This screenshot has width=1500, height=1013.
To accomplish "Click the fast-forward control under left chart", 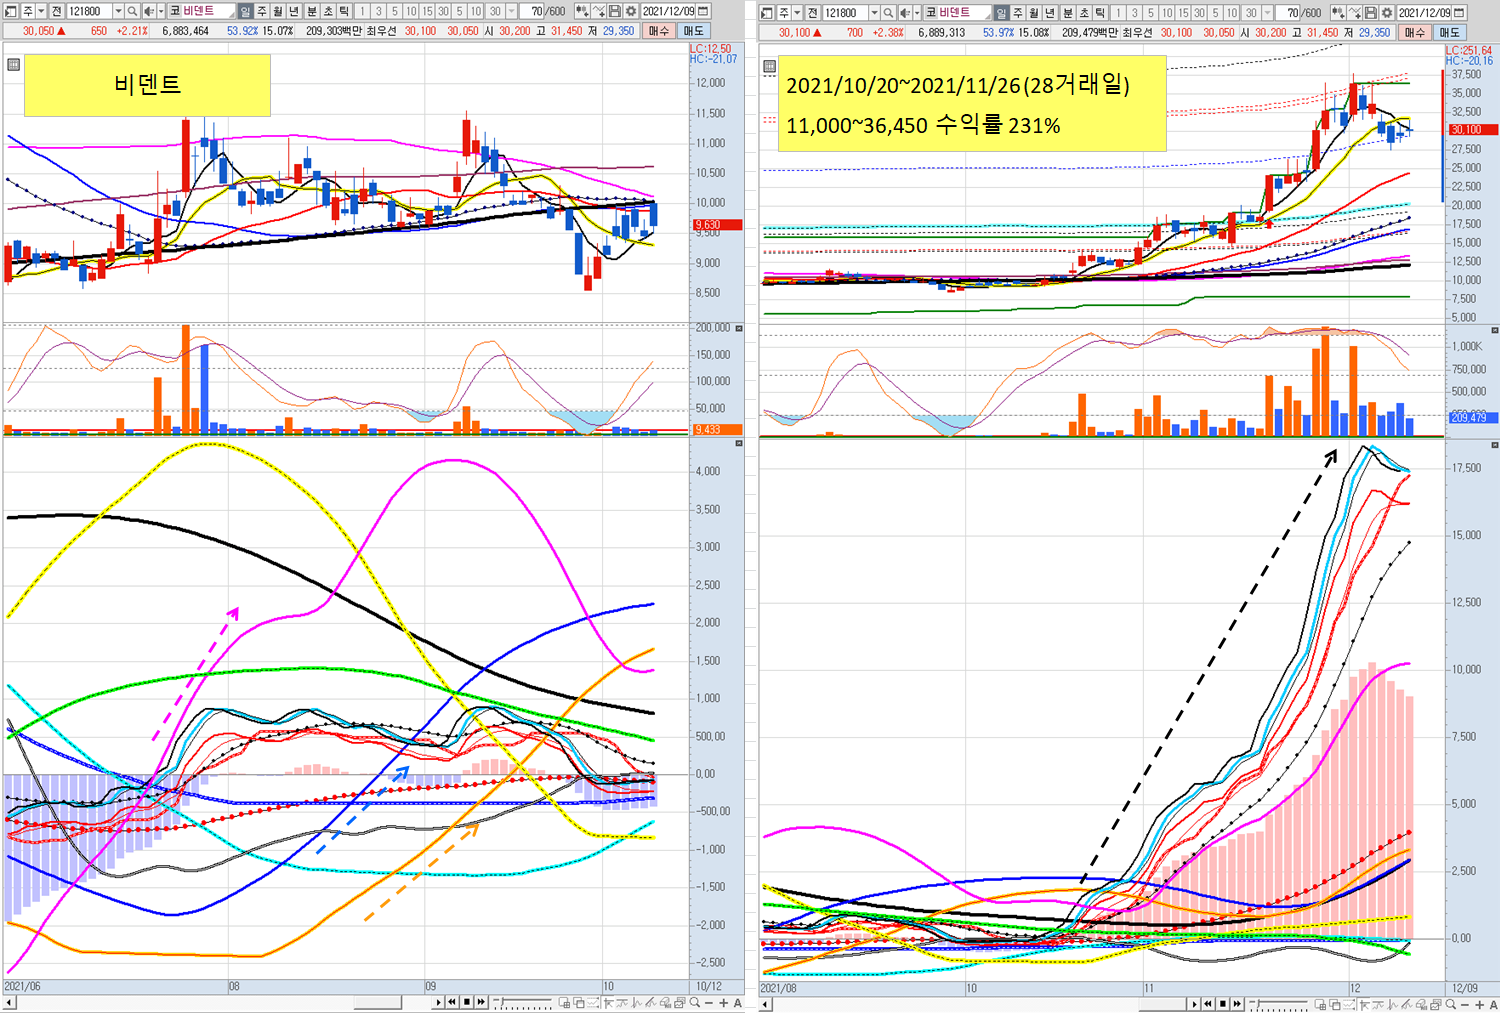I will tap(481, 1002).
